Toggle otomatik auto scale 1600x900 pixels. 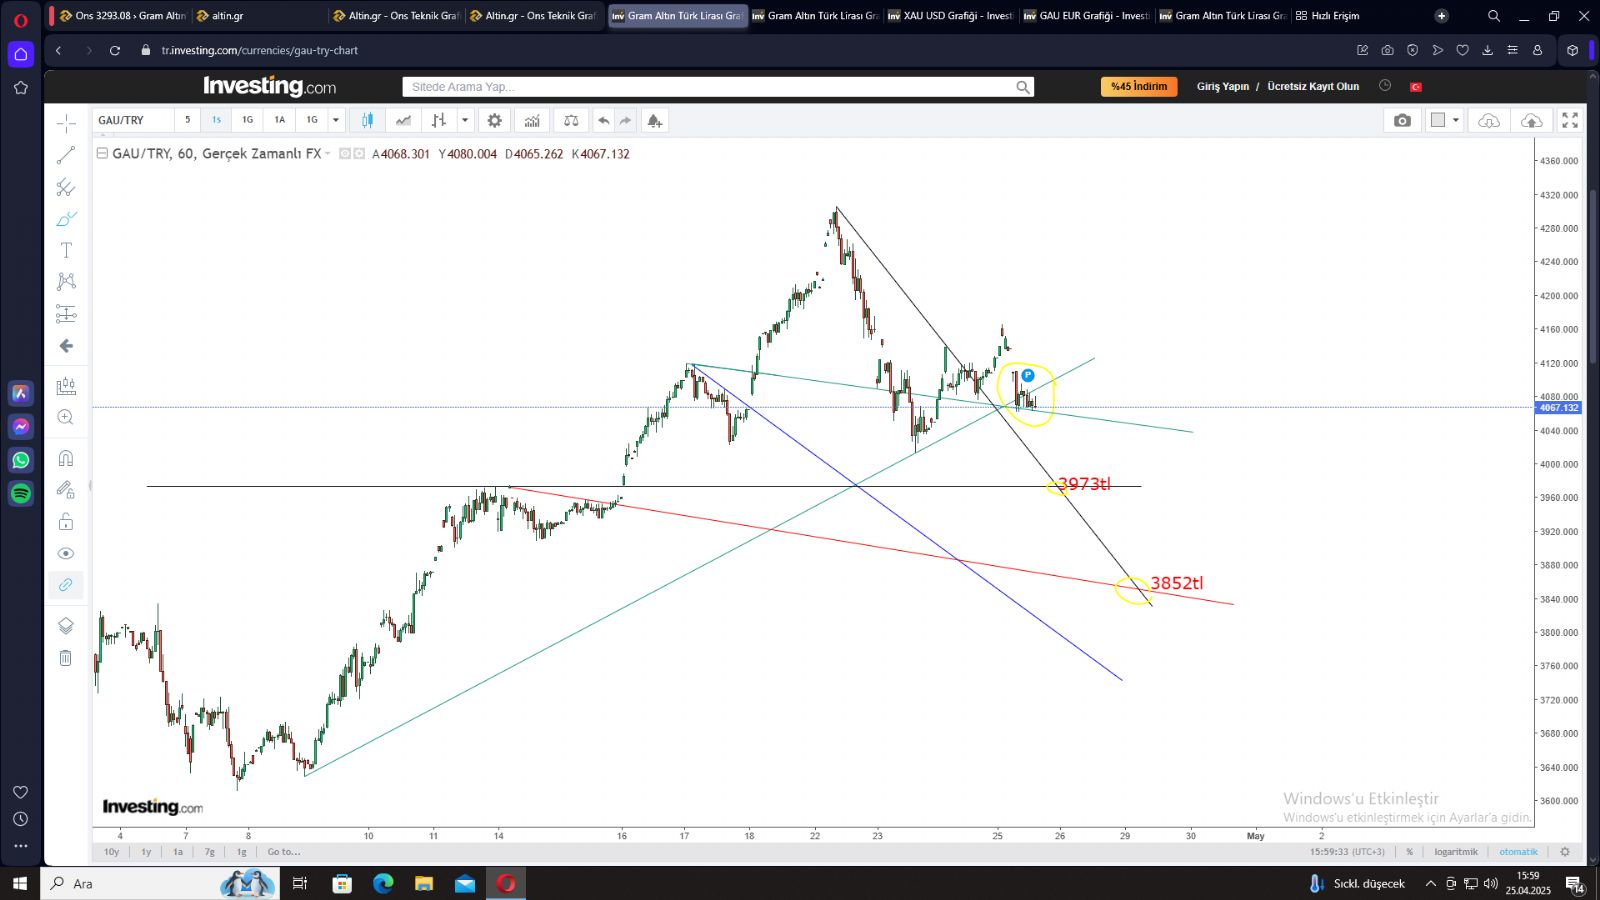coord(1518,852)
